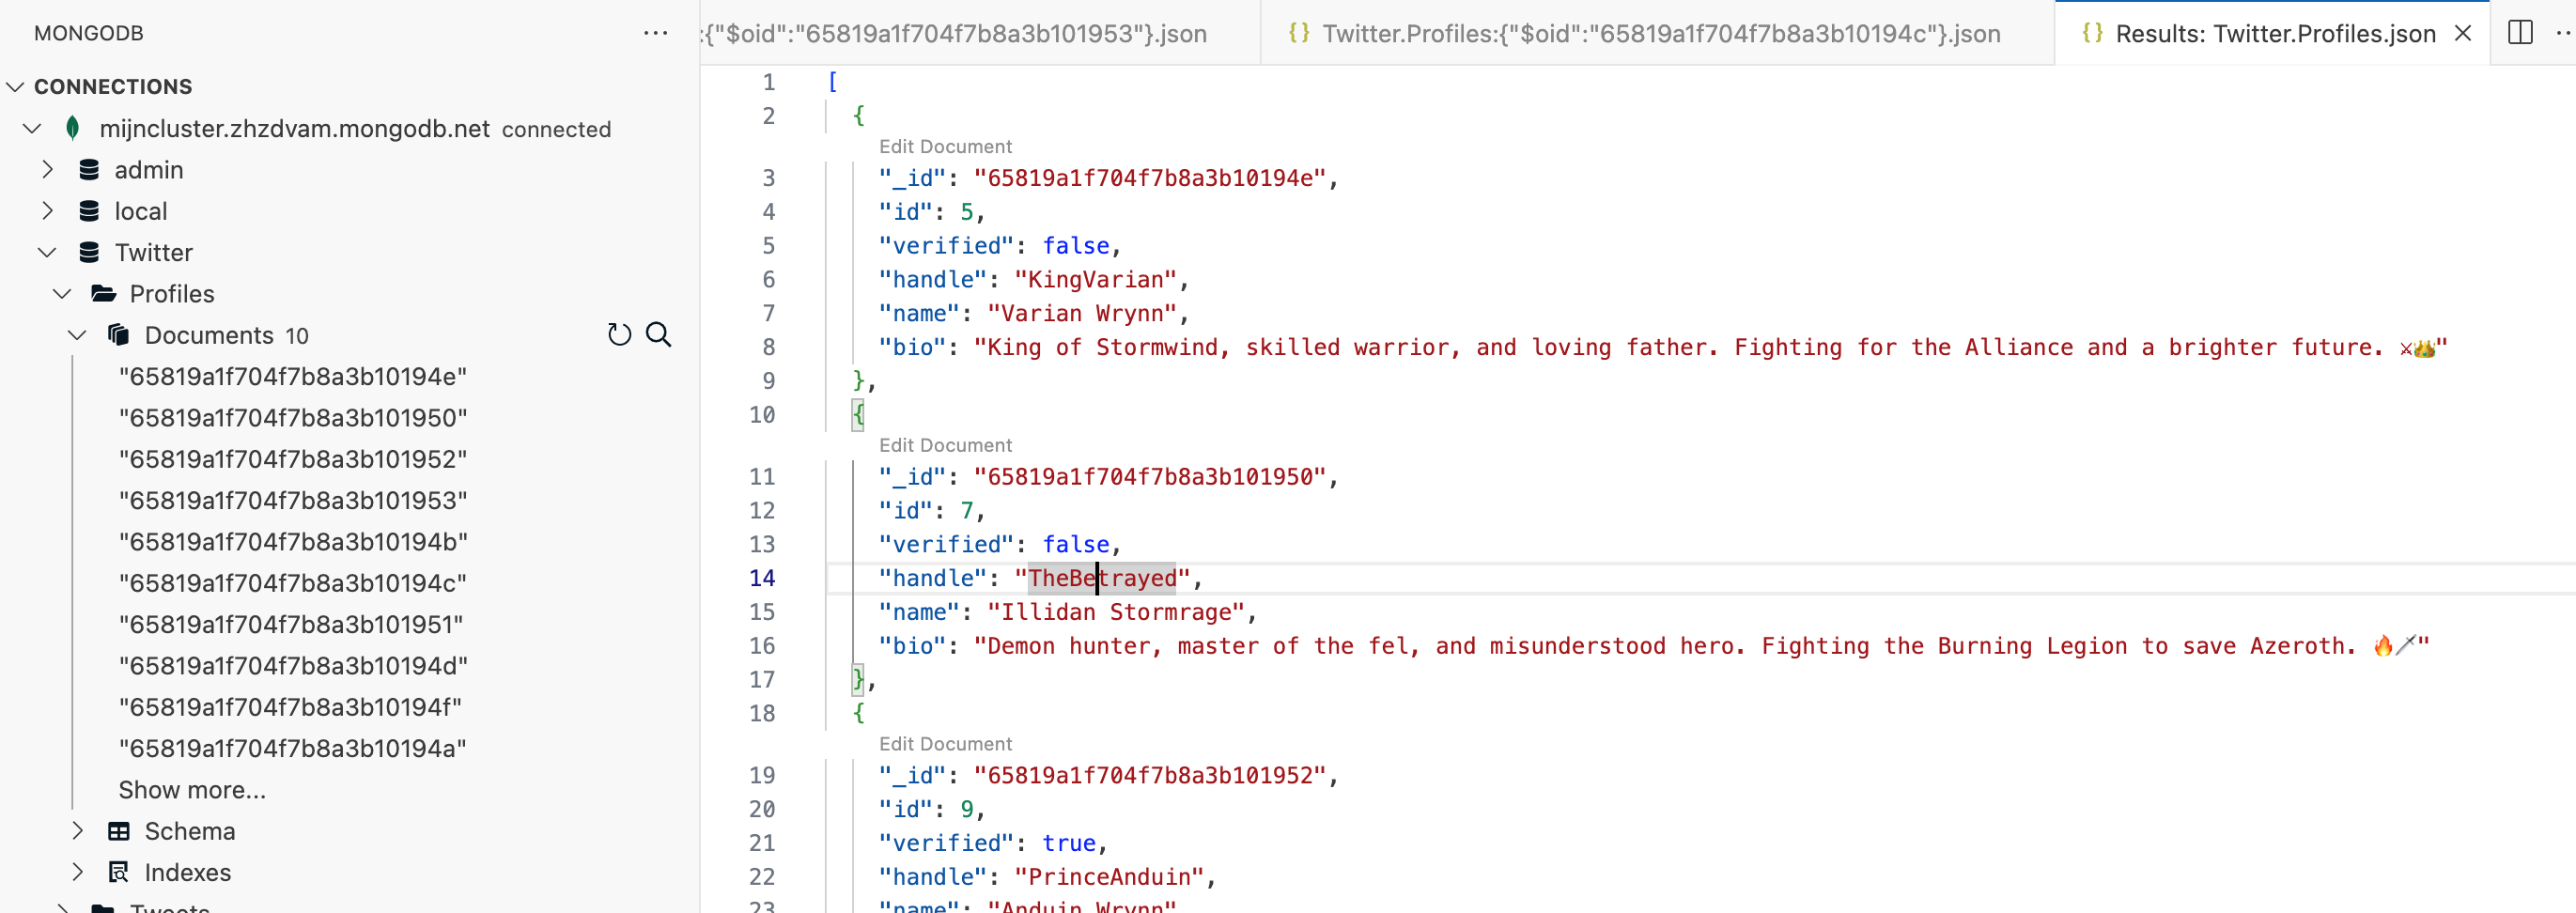Screen dimensions: 2576x913
Task: Click the Documents stack icon
Action: (x=118, y=335)
